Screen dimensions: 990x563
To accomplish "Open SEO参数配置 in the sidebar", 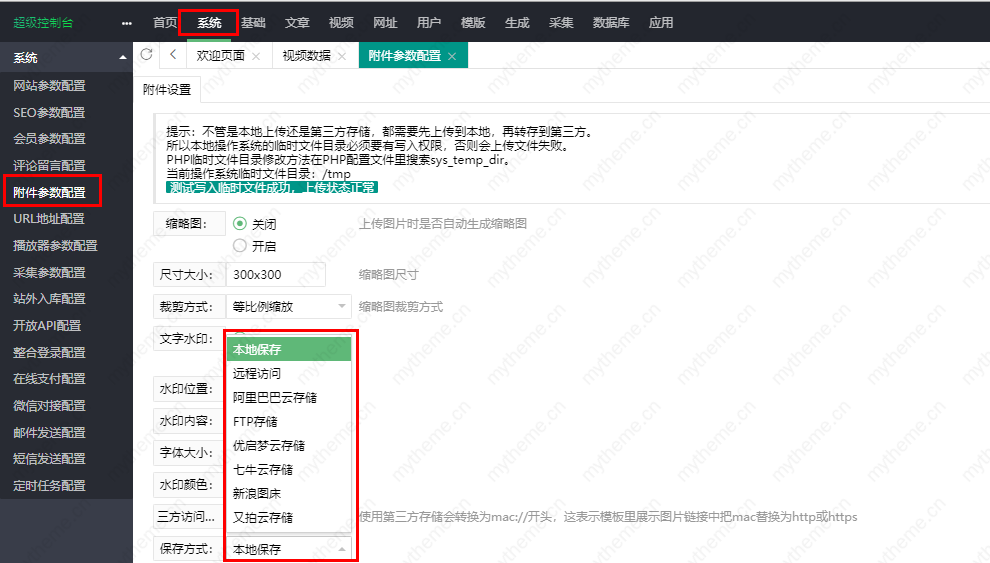I will click(49, 112).
